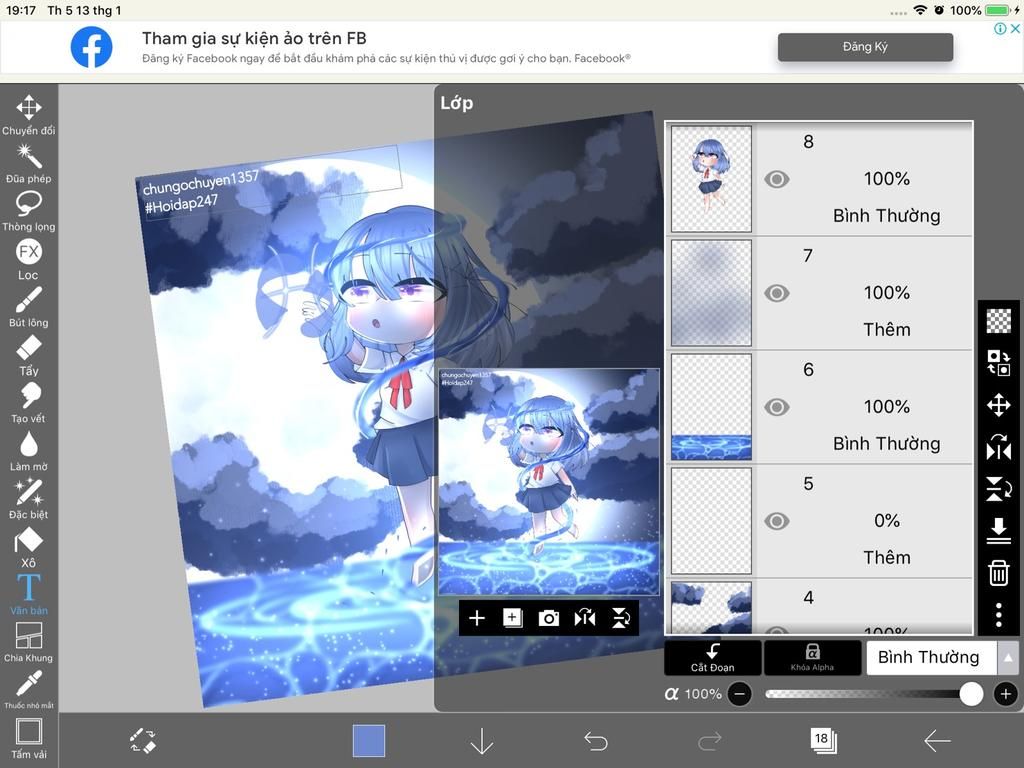
Task: Click the down arrow in bottom bar
Action: tap(482, 741)
